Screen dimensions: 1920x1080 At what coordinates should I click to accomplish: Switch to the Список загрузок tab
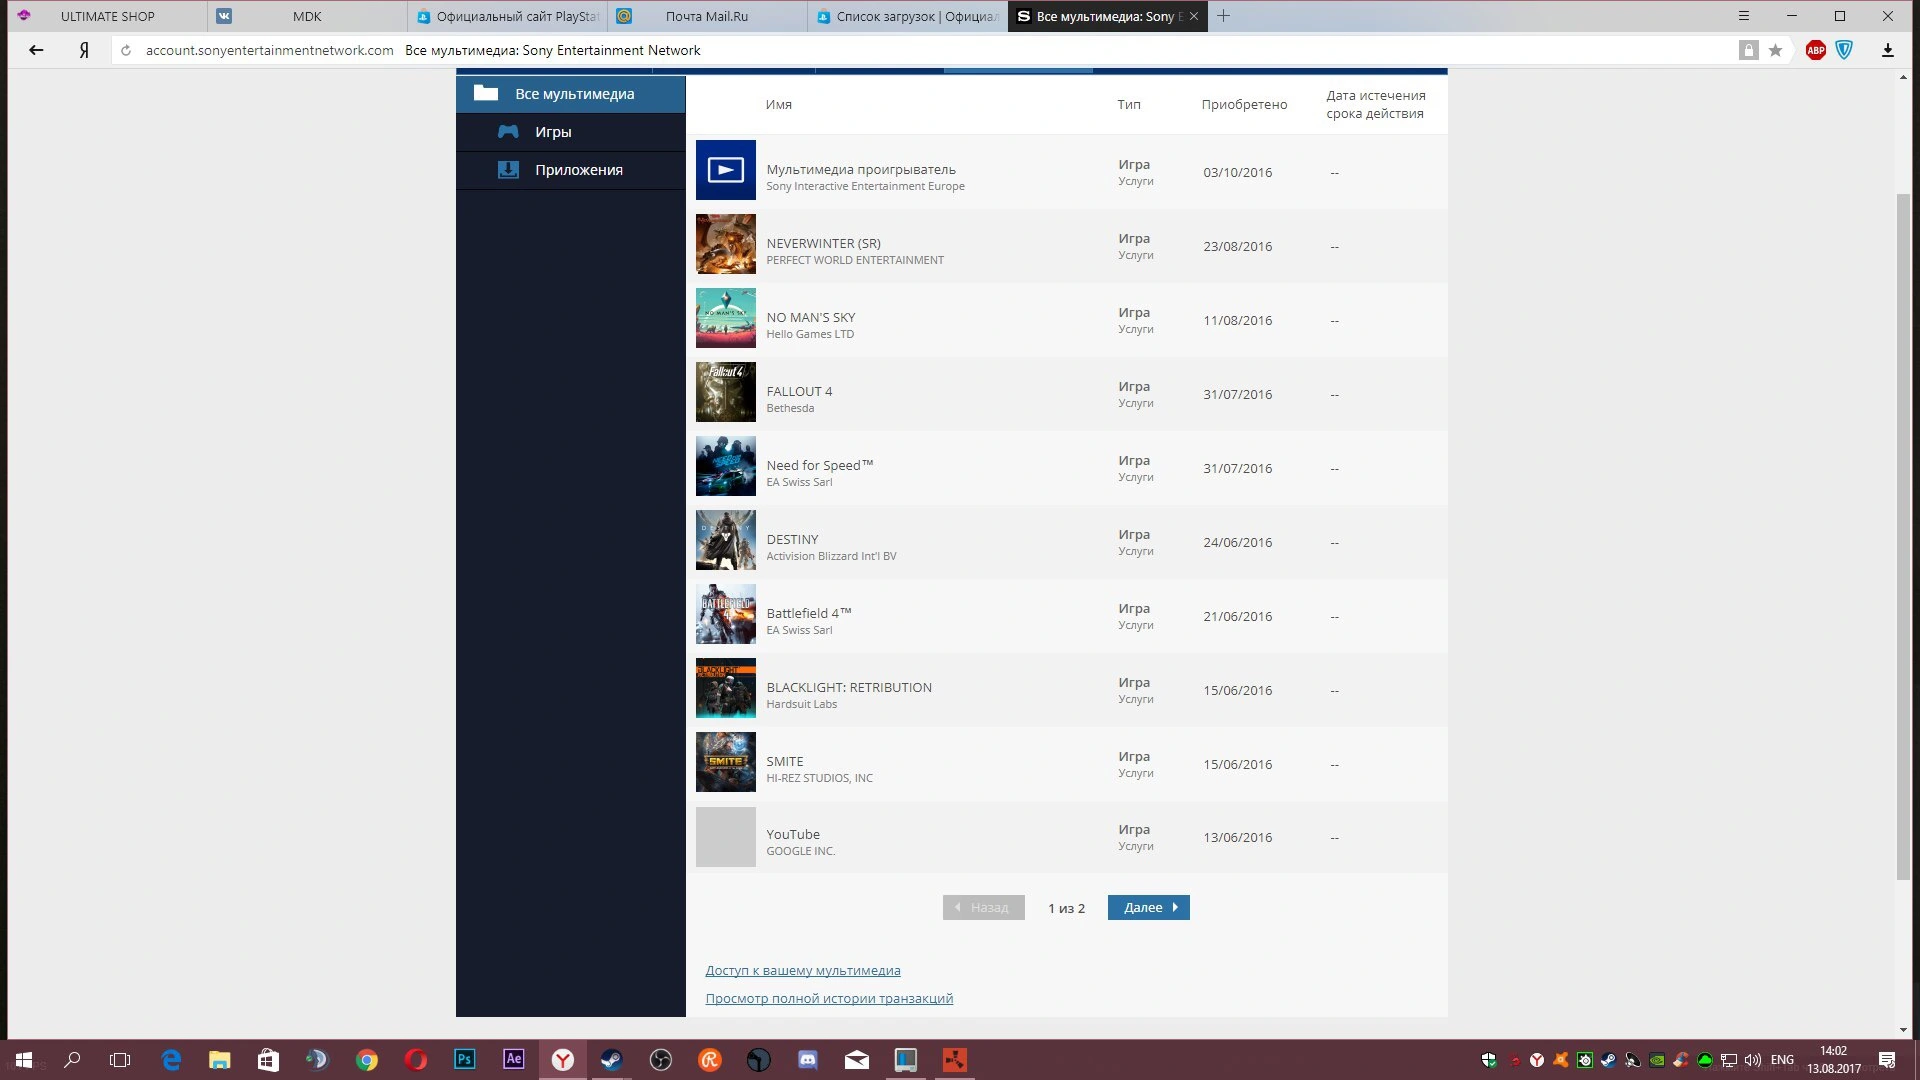point(908,16)
